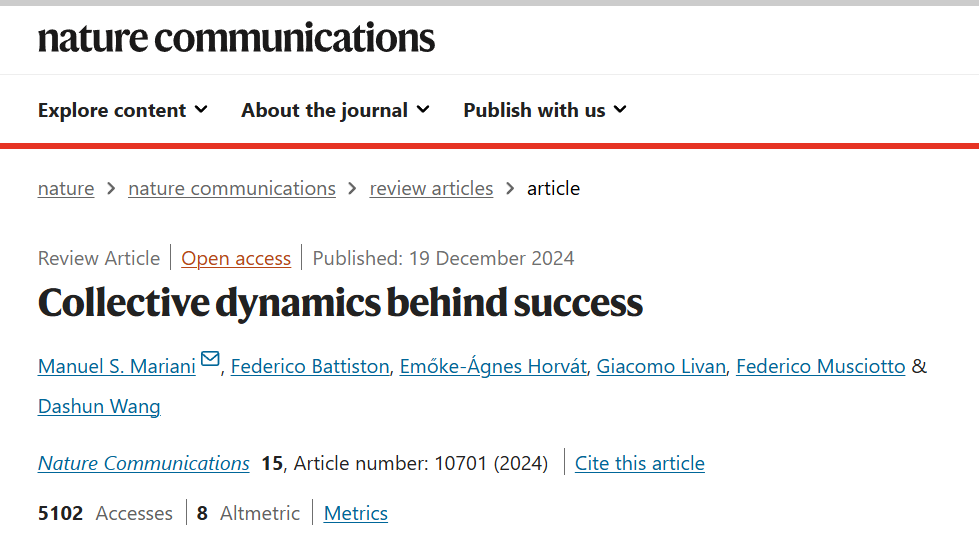This screenshot has width=979, height=551.
Task: Go to the nature breadcrumb link
Action: [66, 188]
